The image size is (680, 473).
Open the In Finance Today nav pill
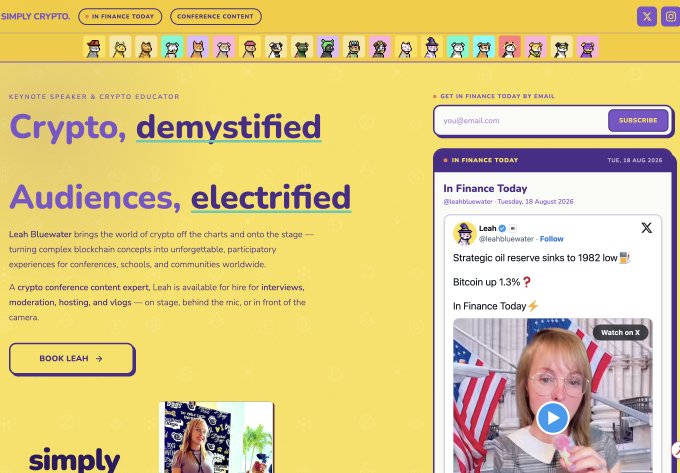[x=120, y=16]
